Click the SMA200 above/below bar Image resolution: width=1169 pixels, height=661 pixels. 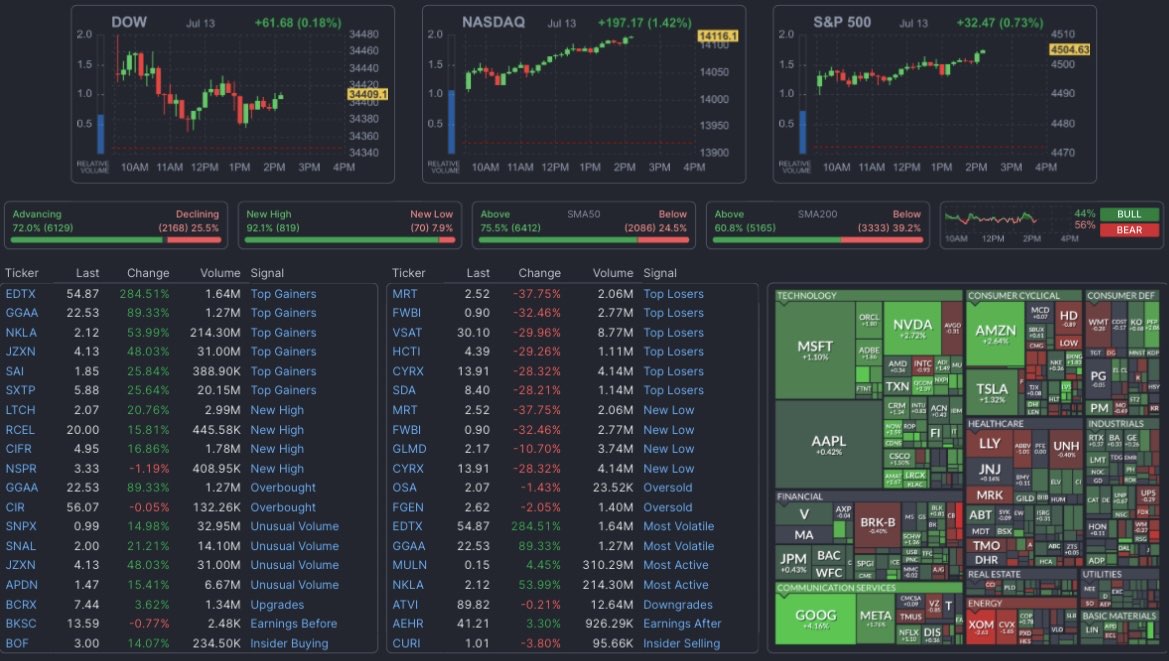click(818, 240)
